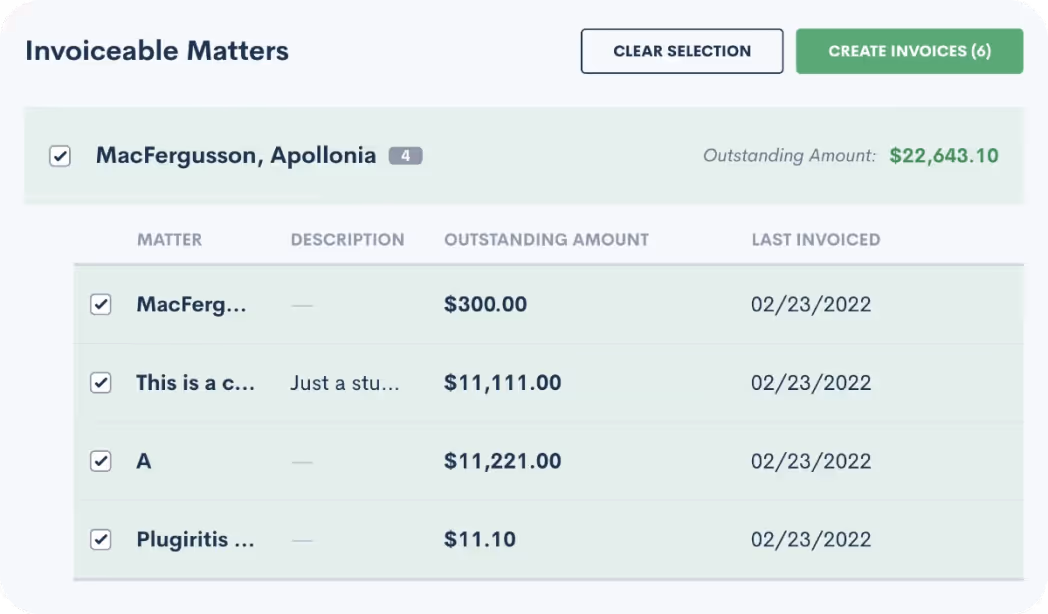Screen dimensions: 1048x614
Task: Sort by LAST INVOICED column
Action: click(816, 240)
